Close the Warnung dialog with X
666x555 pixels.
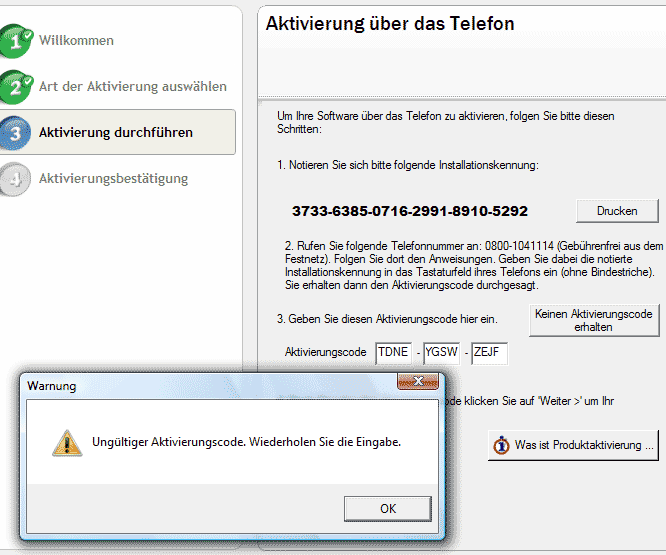coord(418,381)
